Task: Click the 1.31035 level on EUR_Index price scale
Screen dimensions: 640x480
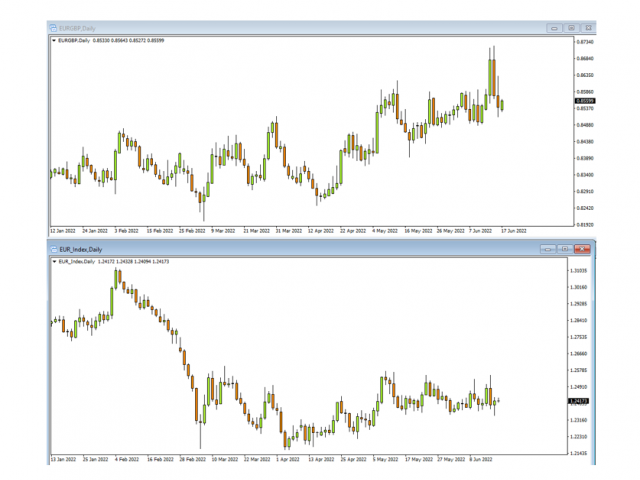Action: [578, 271]
